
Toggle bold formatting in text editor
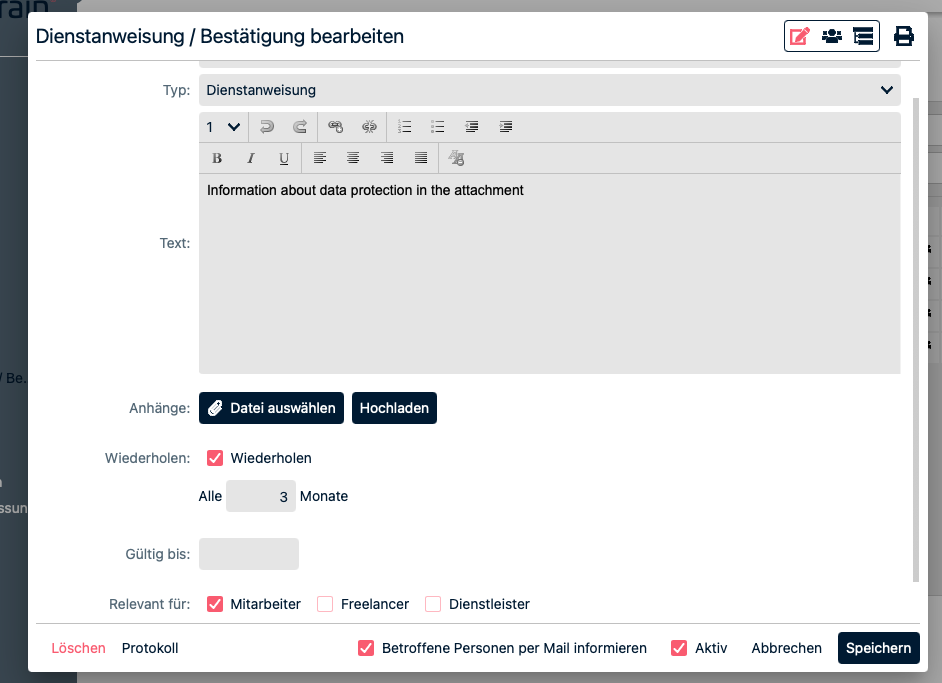click(x=217, y=158)
